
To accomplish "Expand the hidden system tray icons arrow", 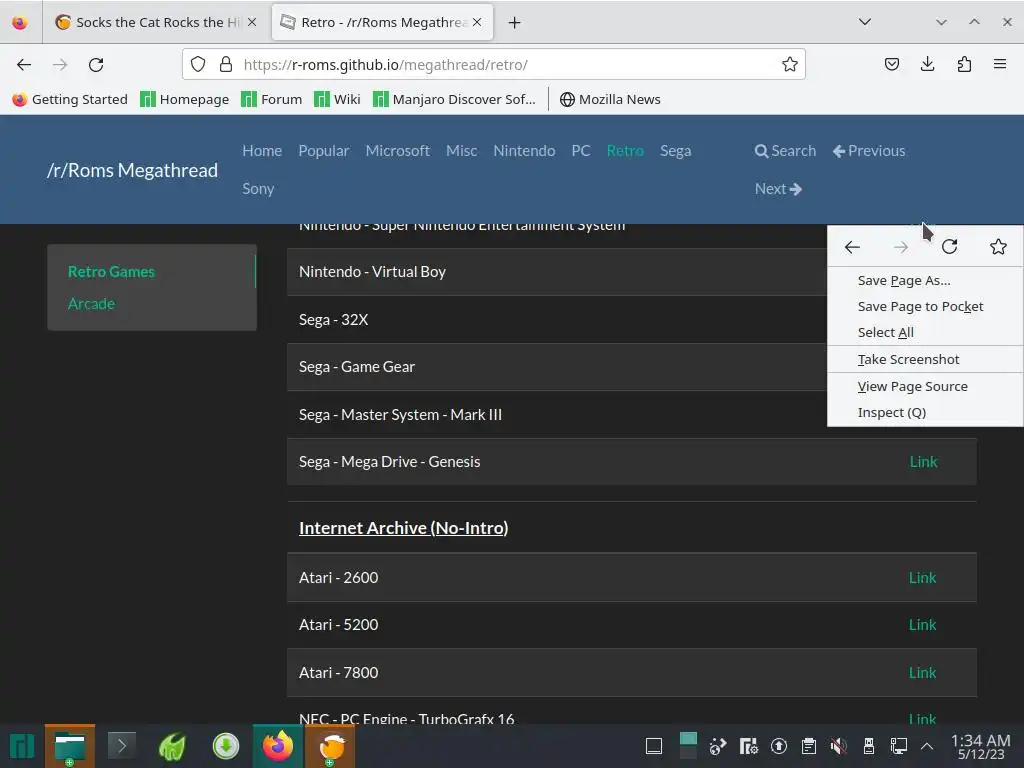I will tap(927, 746).
